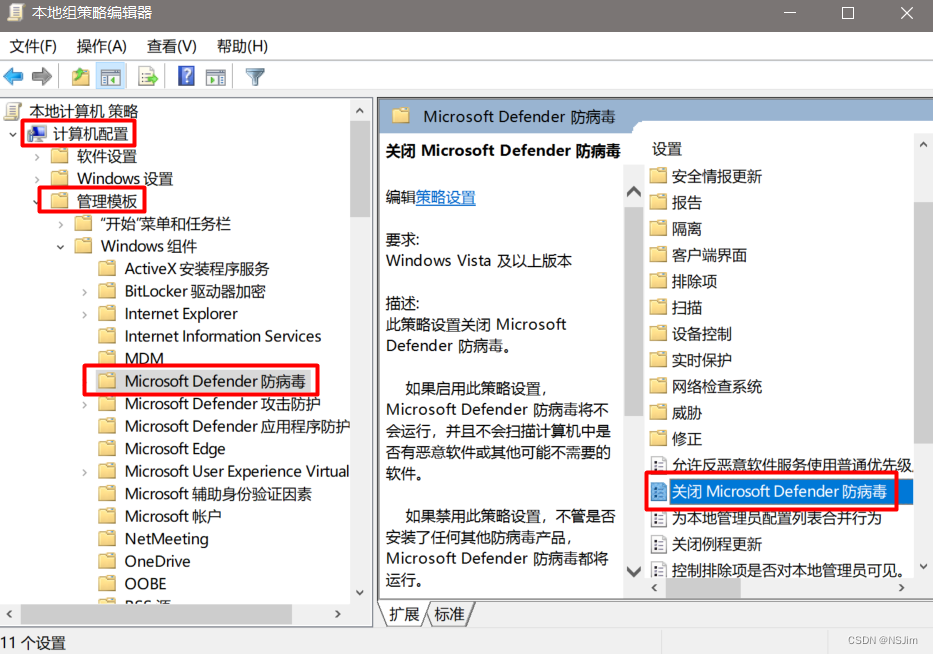Click the tree pane vertical scrollbar thumb
933x654 pixels.
click(359, 169)
